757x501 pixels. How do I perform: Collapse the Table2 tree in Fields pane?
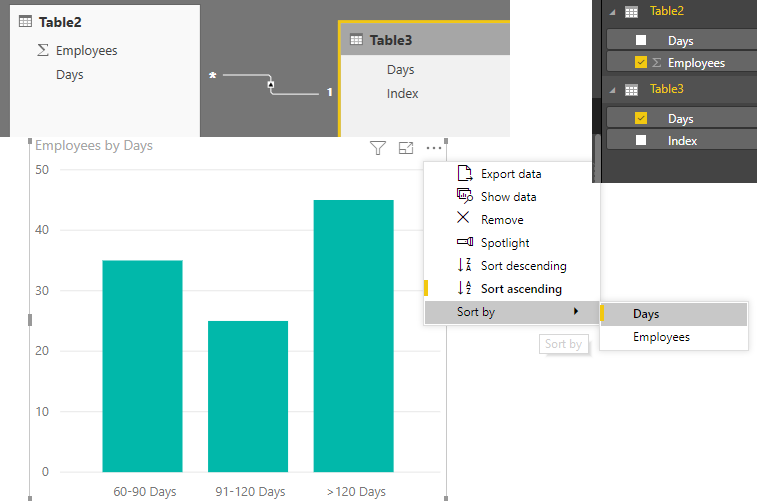[613, 13]
